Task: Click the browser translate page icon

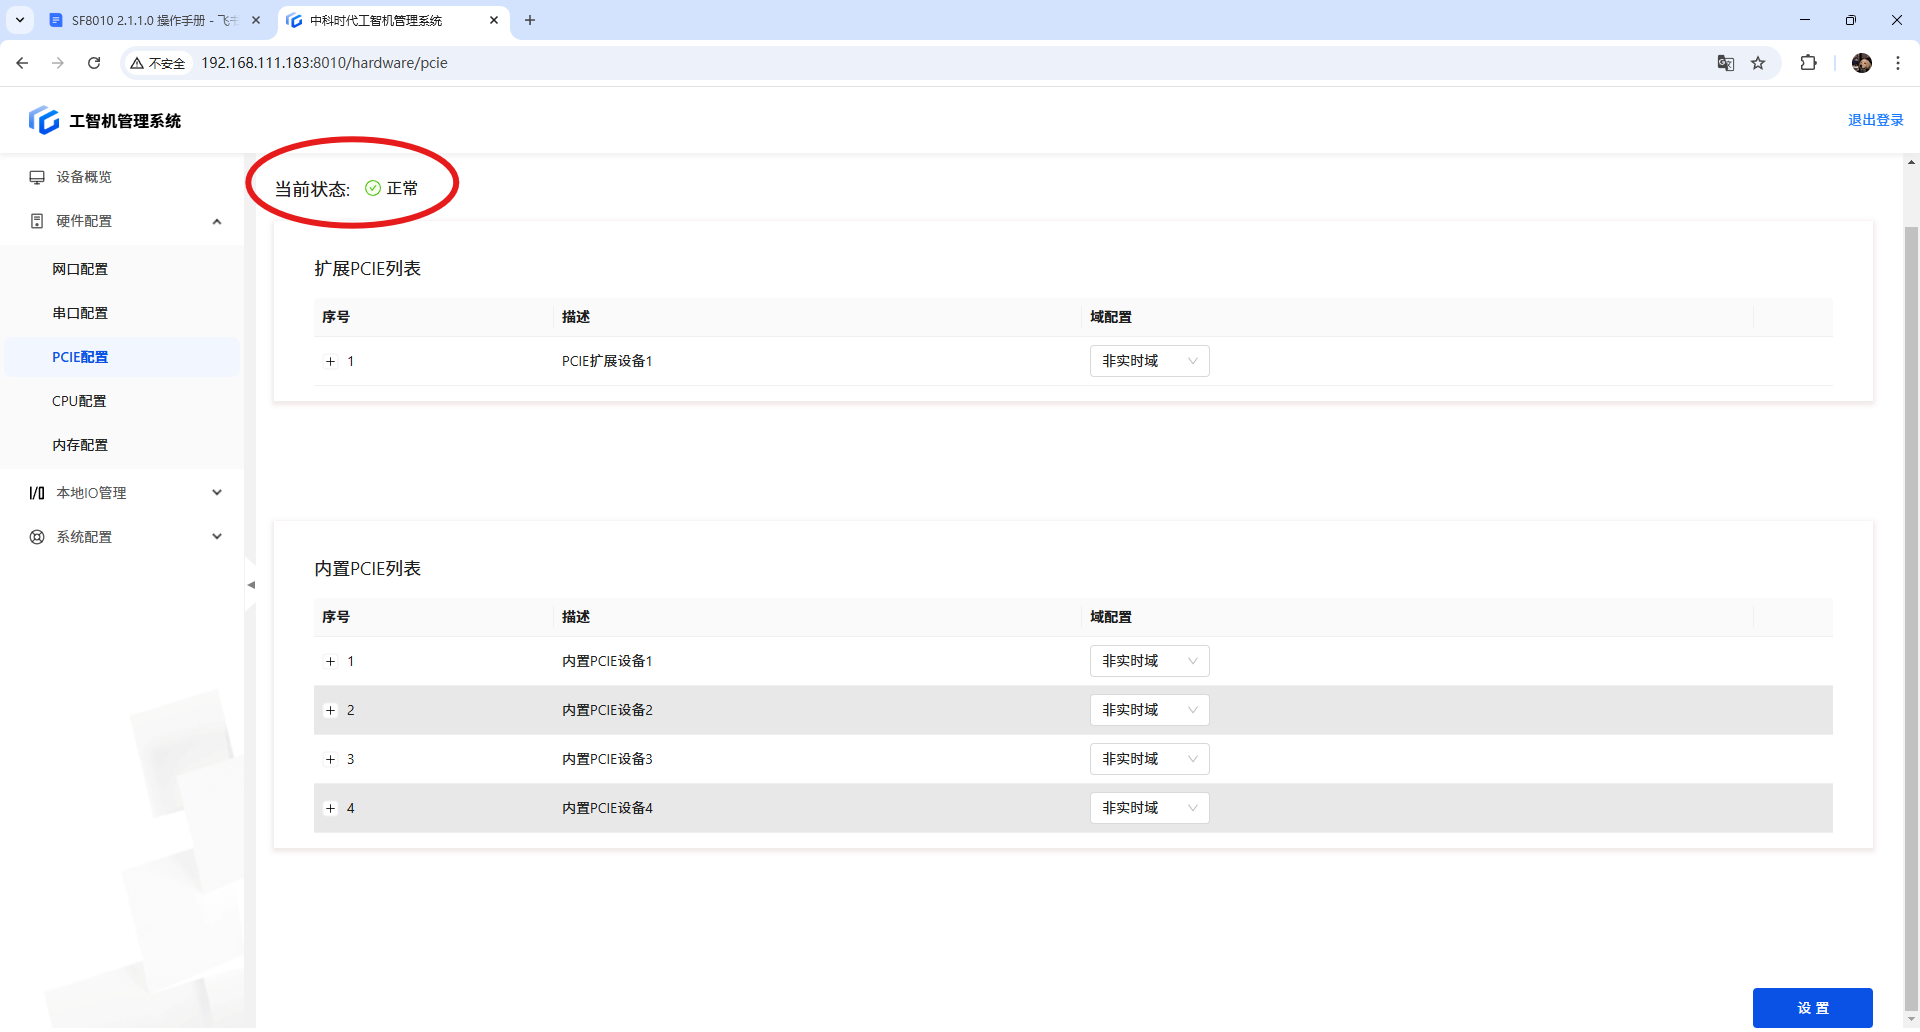Action: [x=1725, y=63]
